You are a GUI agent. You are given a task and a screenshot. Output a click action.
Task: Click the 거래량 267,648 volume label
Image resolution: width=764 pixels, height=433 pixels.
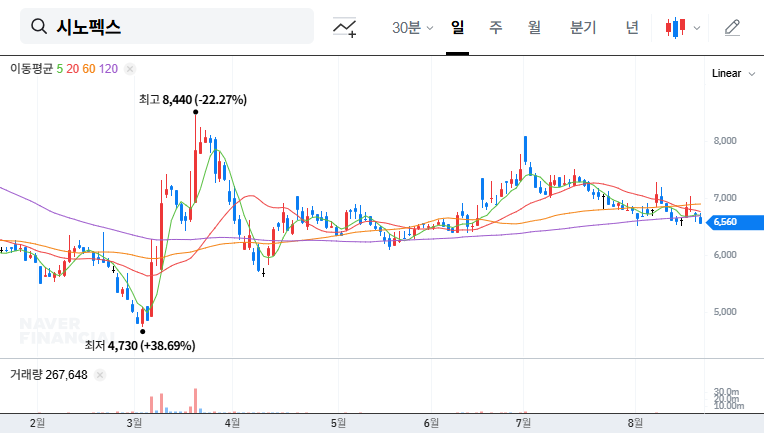(49, 375)
